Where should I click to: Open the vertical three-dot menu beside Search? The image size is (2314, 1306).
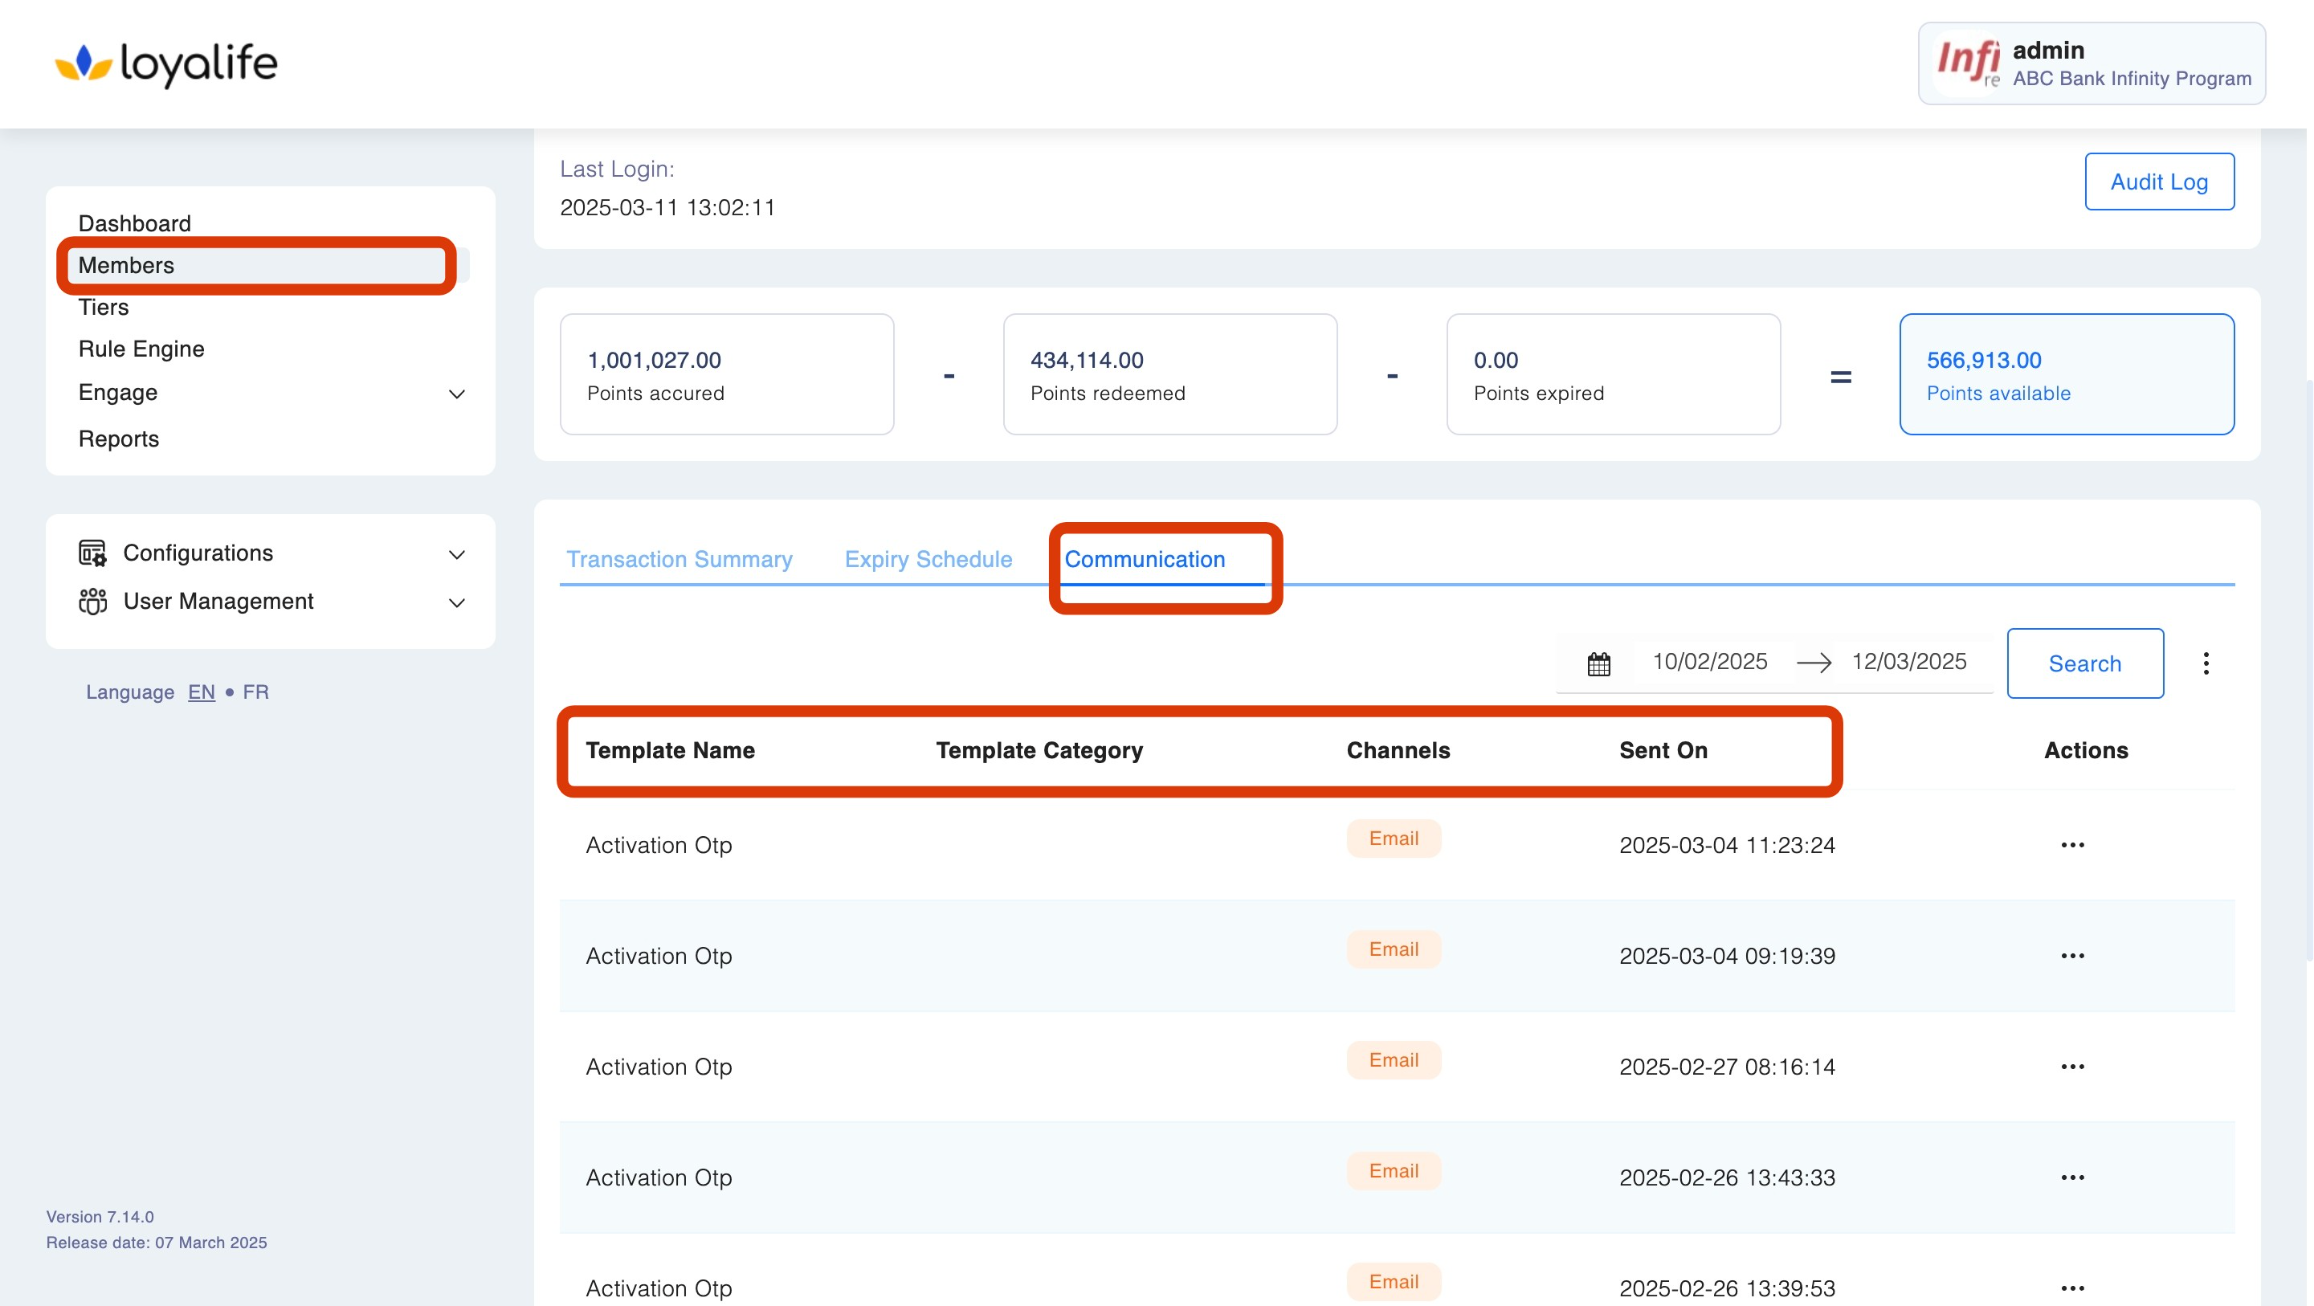pyautogui.click(x=2205, y=663)
